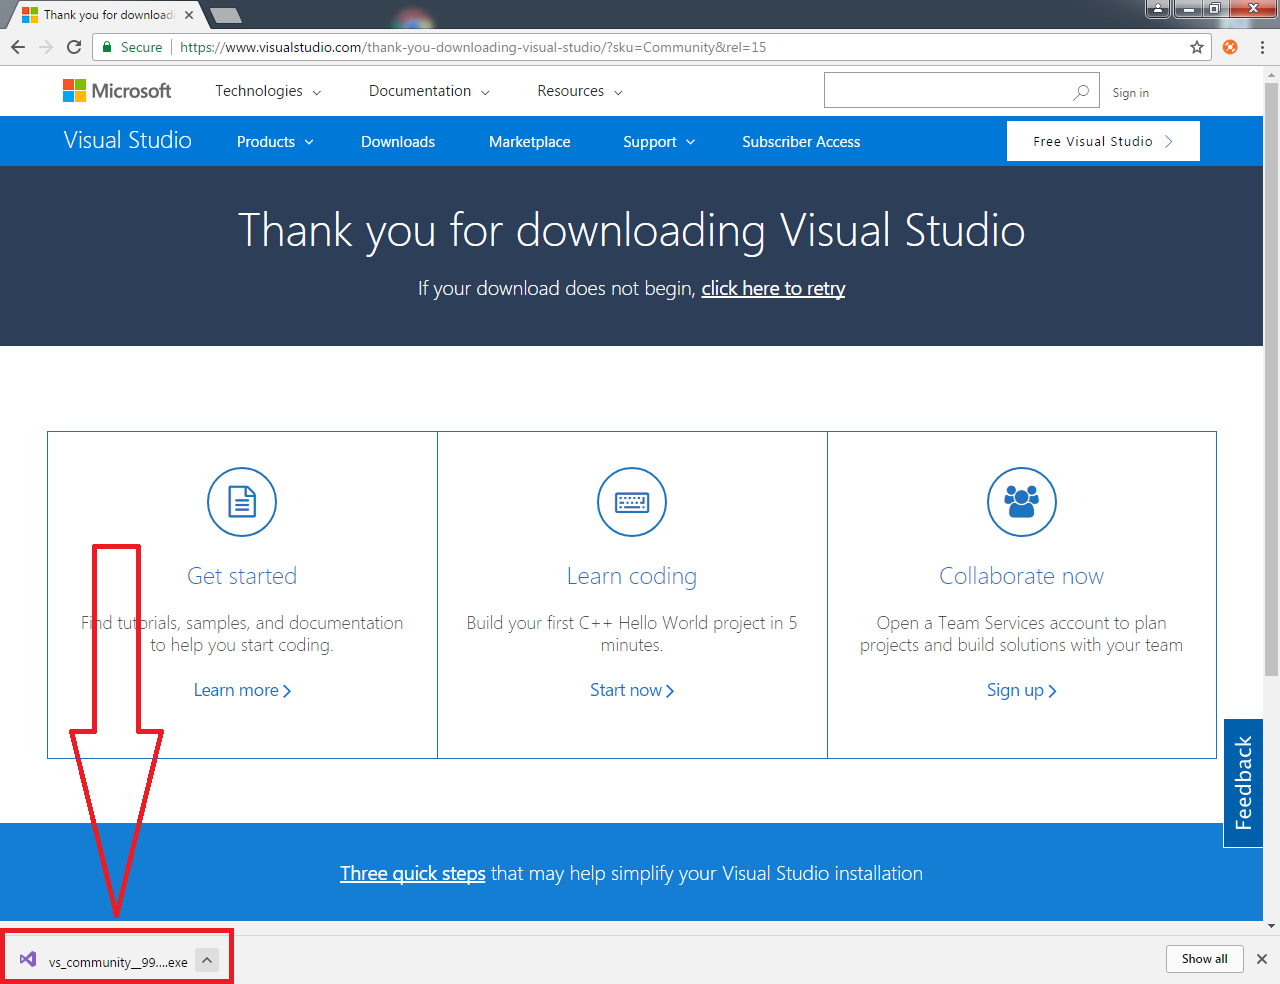Reload the page with the refresh icon

74,47
